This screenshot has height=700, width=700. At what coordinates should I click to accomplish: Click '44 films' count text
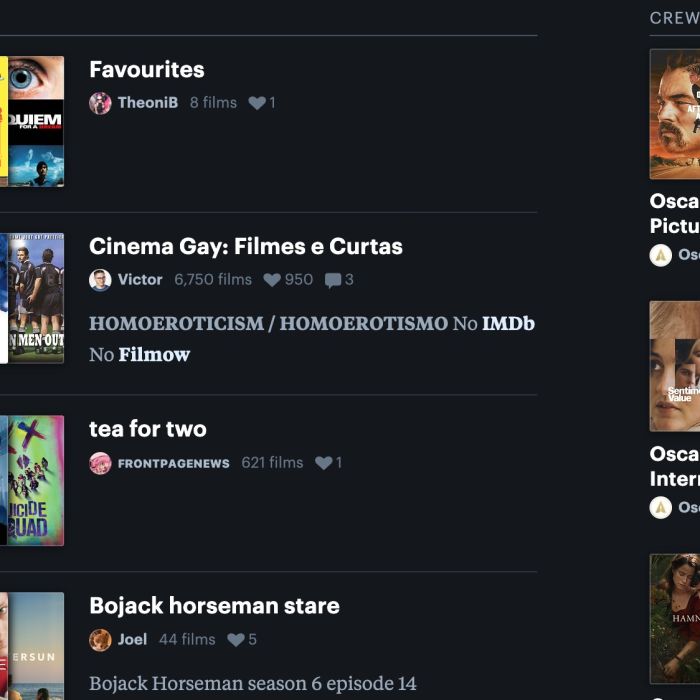click(188, 639)
